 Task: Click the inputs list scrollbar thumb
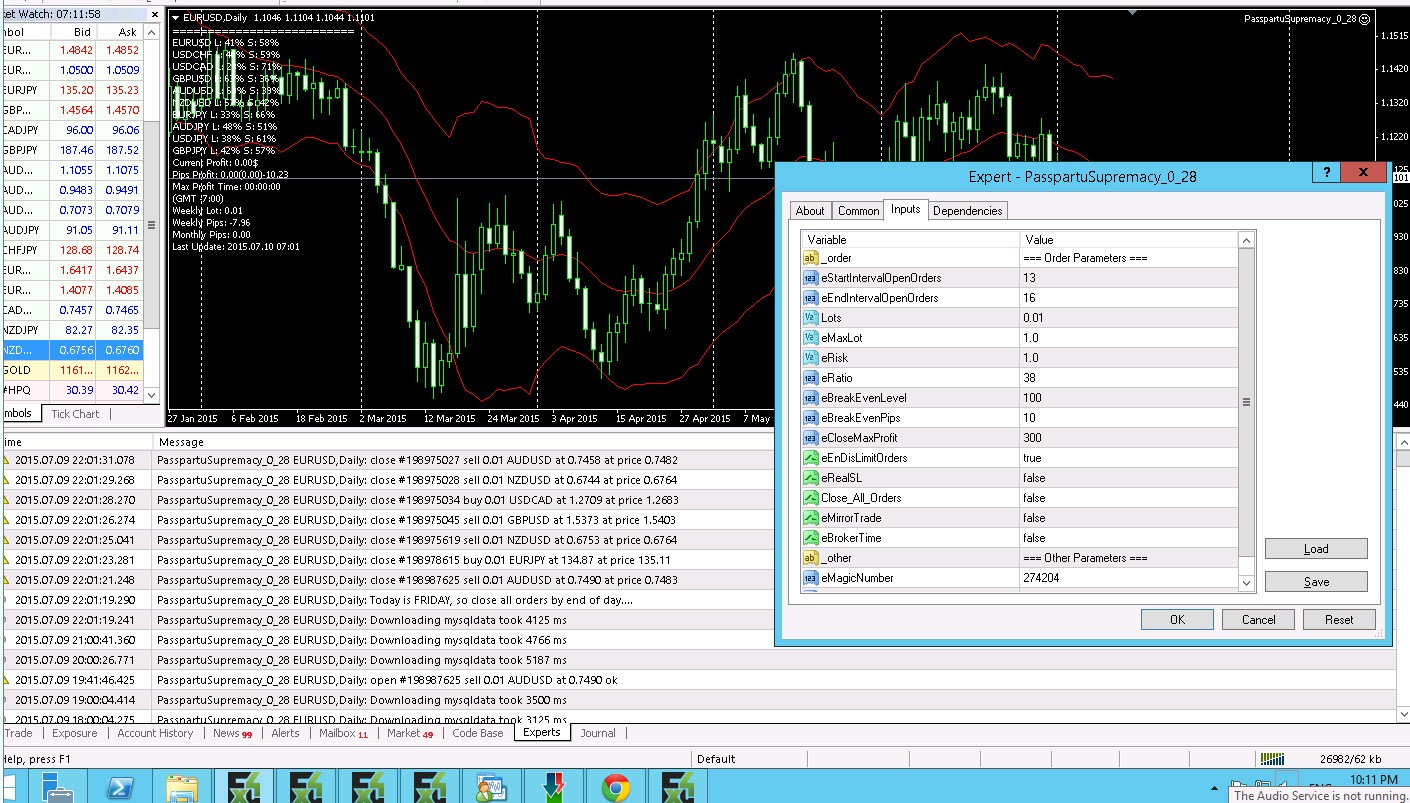click(1246, 402)
